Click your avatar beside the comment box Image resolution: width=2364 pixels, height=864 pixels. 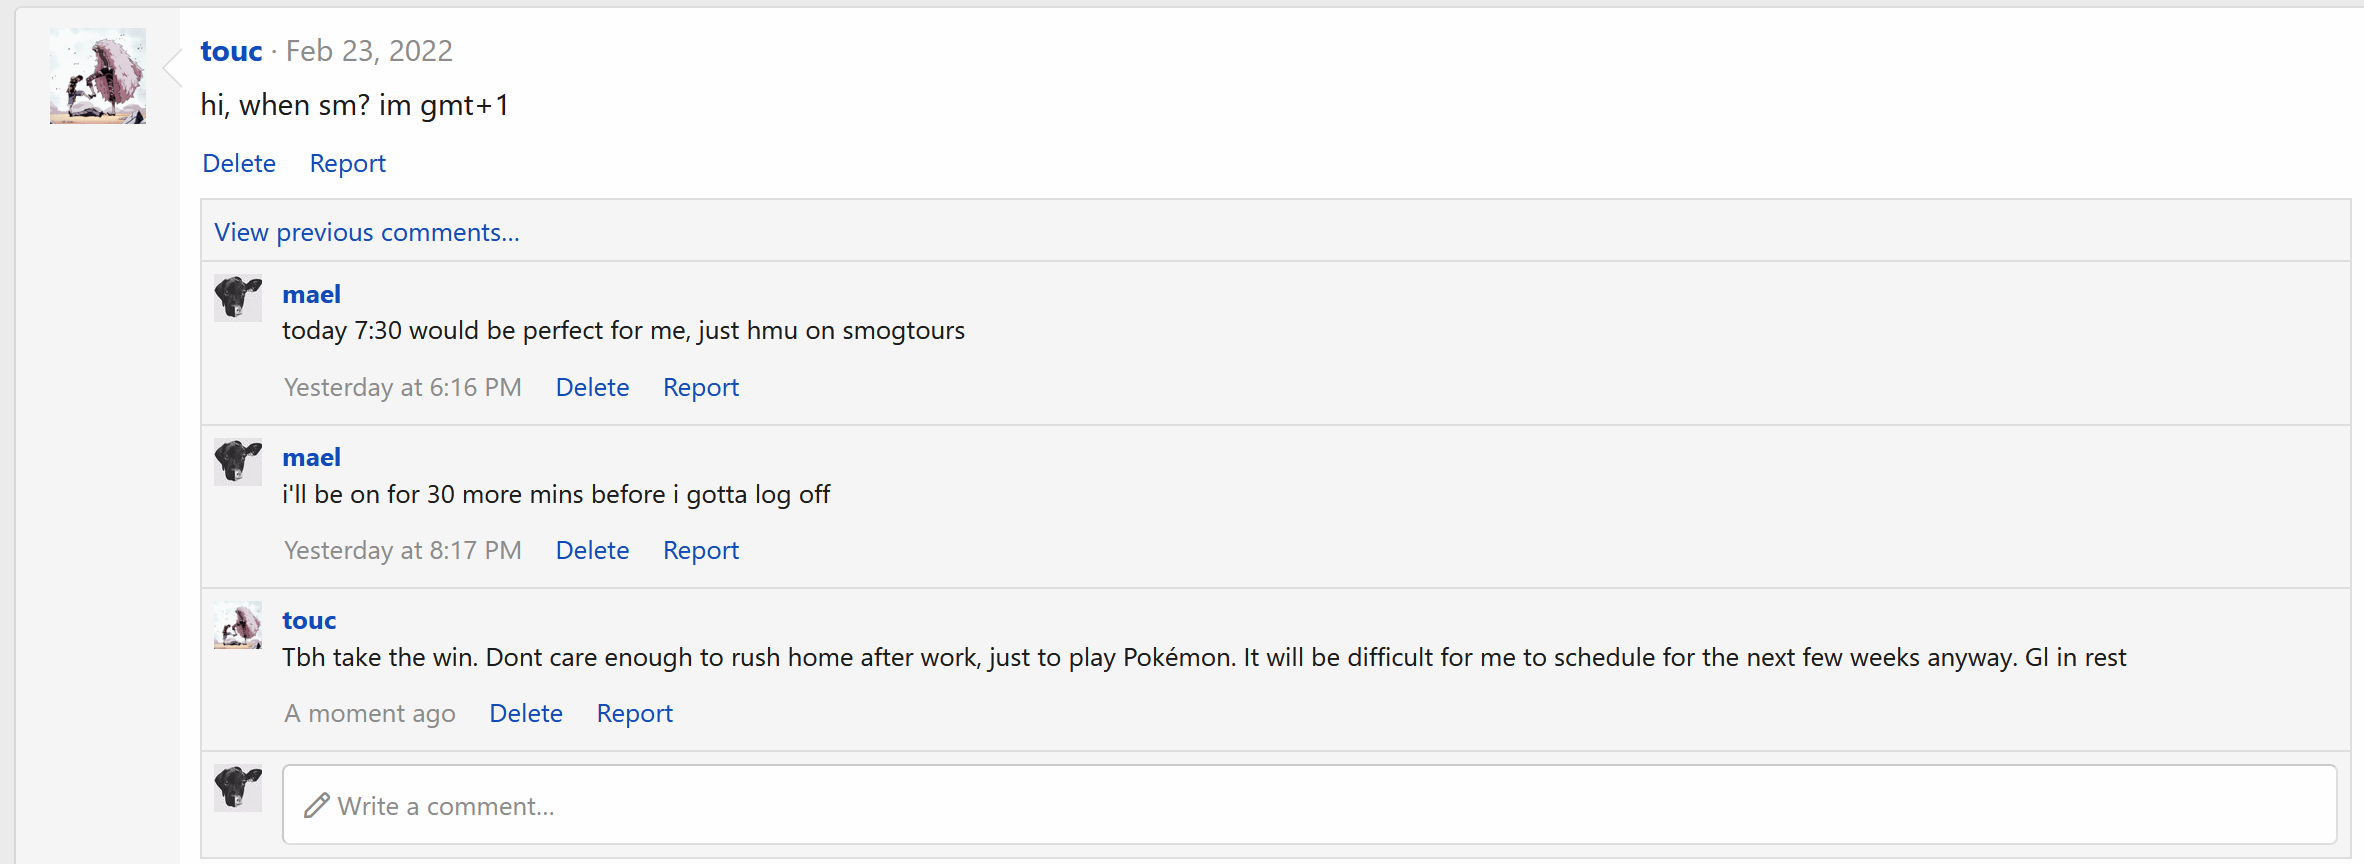[x=238, y=788]
